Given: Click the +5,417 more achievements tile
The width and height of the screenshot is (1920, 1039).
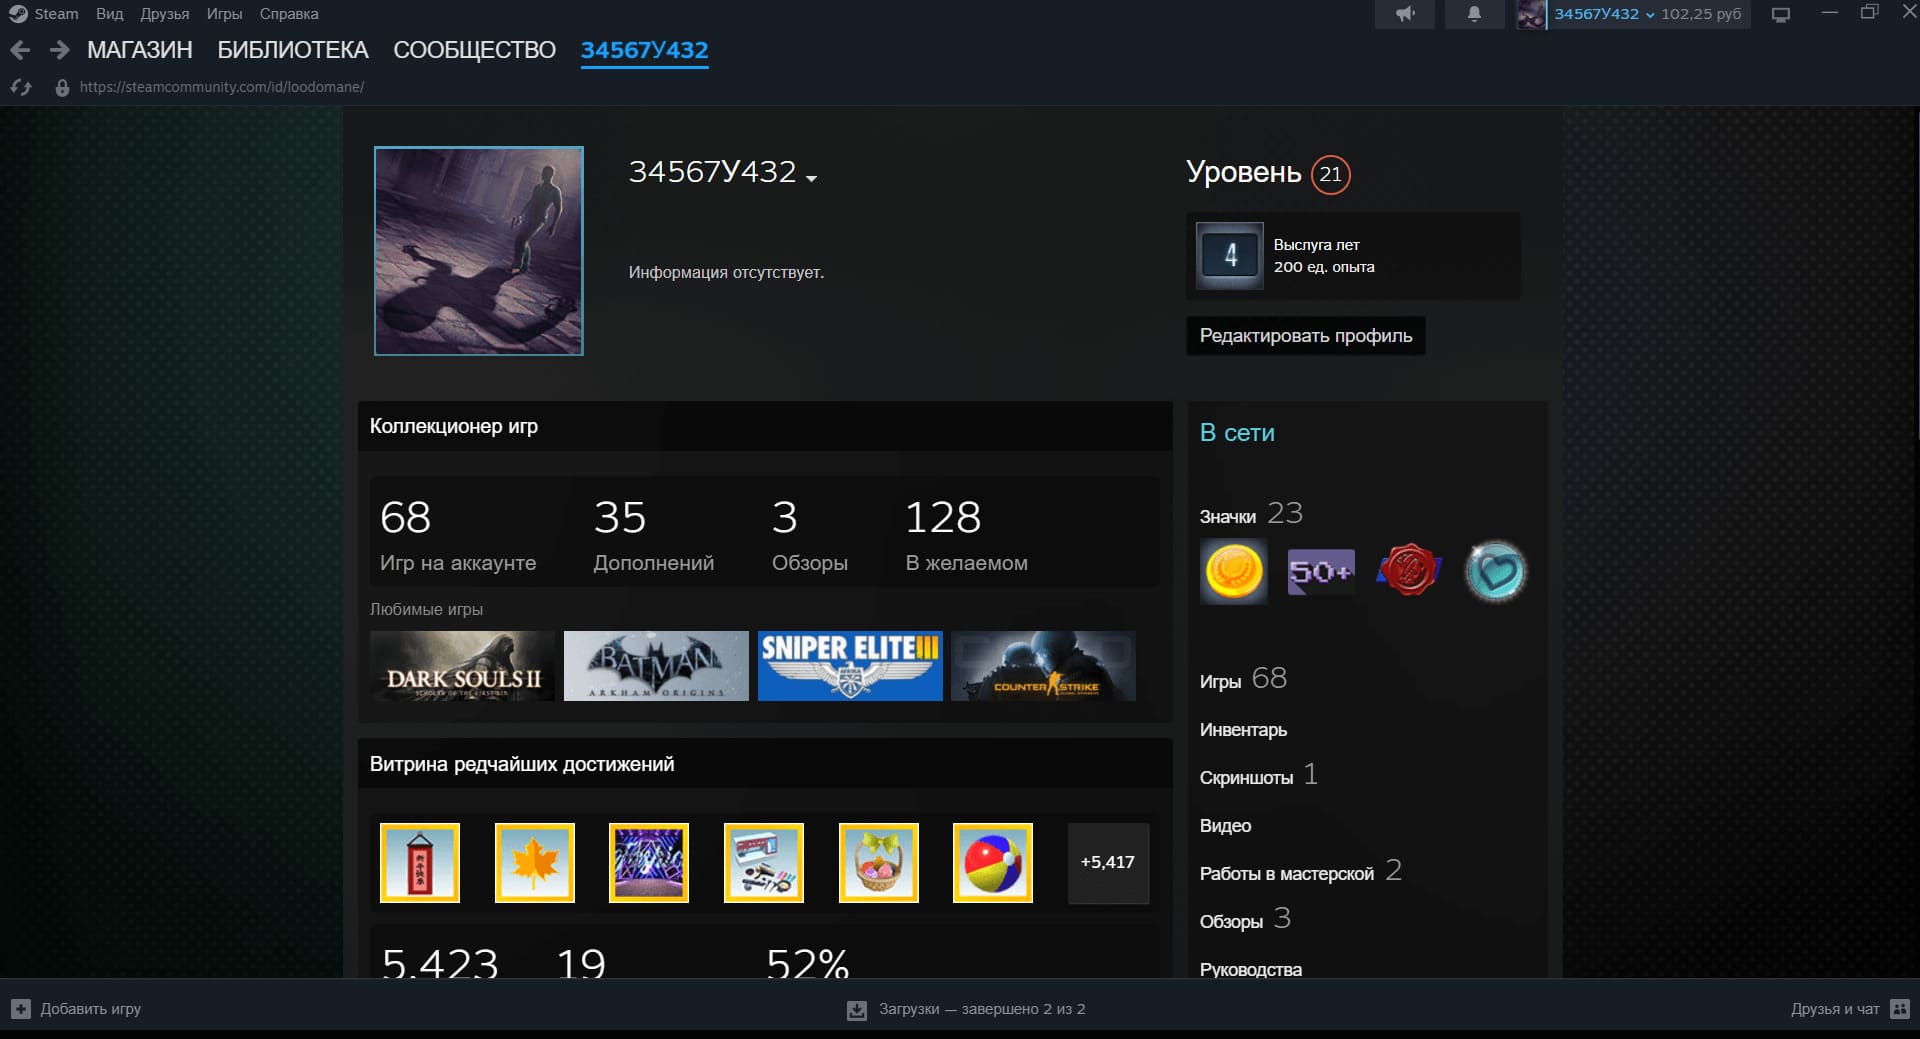Looking at the screenshot, I should click(1108, 863).
